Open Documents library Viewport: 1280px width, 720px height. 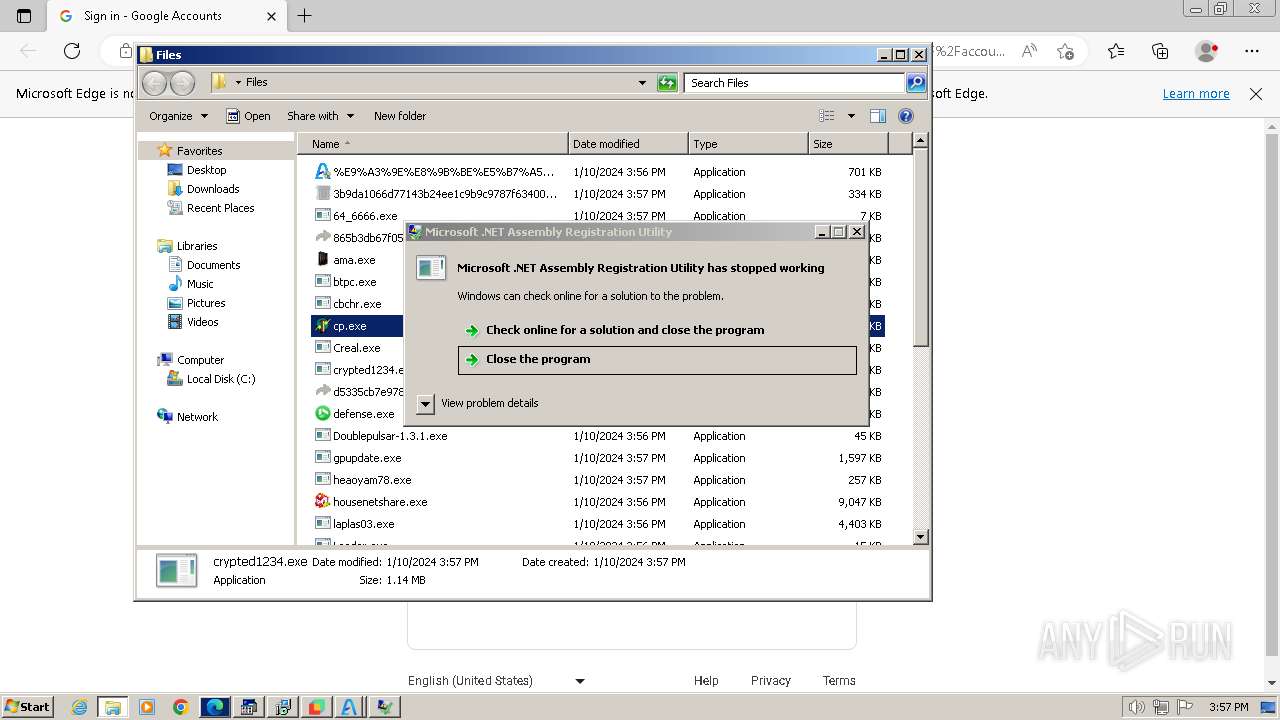pyautogui.click(x=213, y=265)
